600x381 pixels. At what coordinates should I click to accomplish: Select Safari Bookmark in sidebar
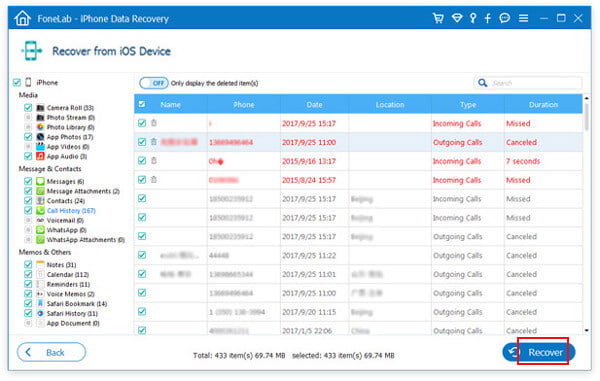77,304
